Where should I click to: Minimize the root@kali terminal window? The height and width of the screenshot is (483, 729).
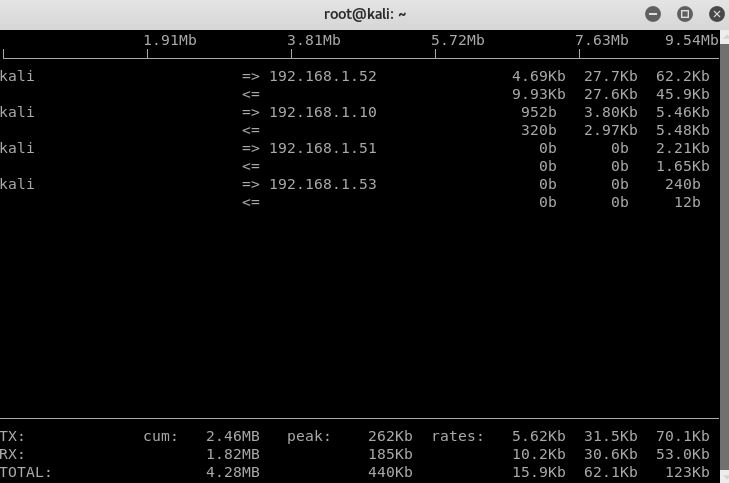pyautogui.click(x=653, y=14)
